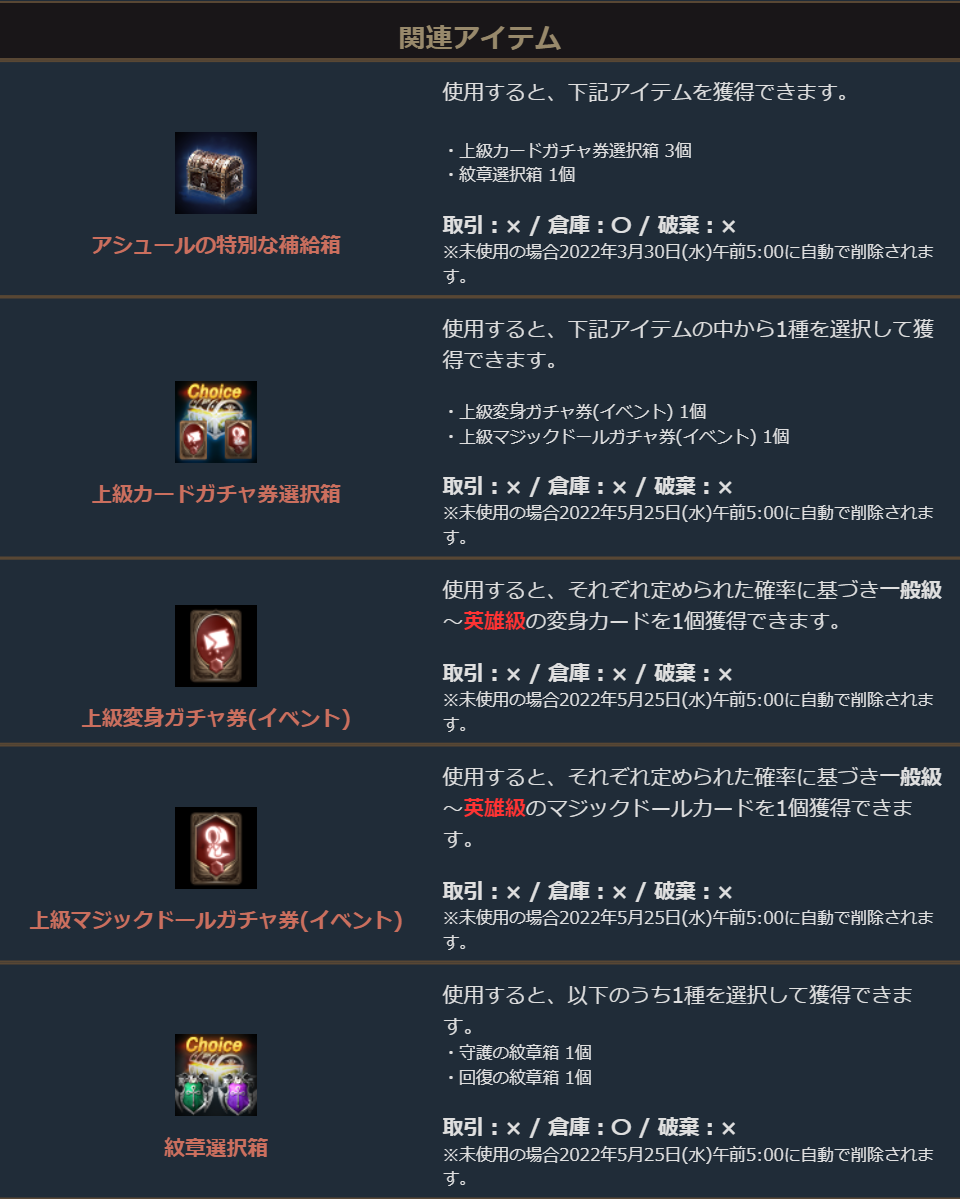Open the 紋章選択箱 item name

(216, 1147)
